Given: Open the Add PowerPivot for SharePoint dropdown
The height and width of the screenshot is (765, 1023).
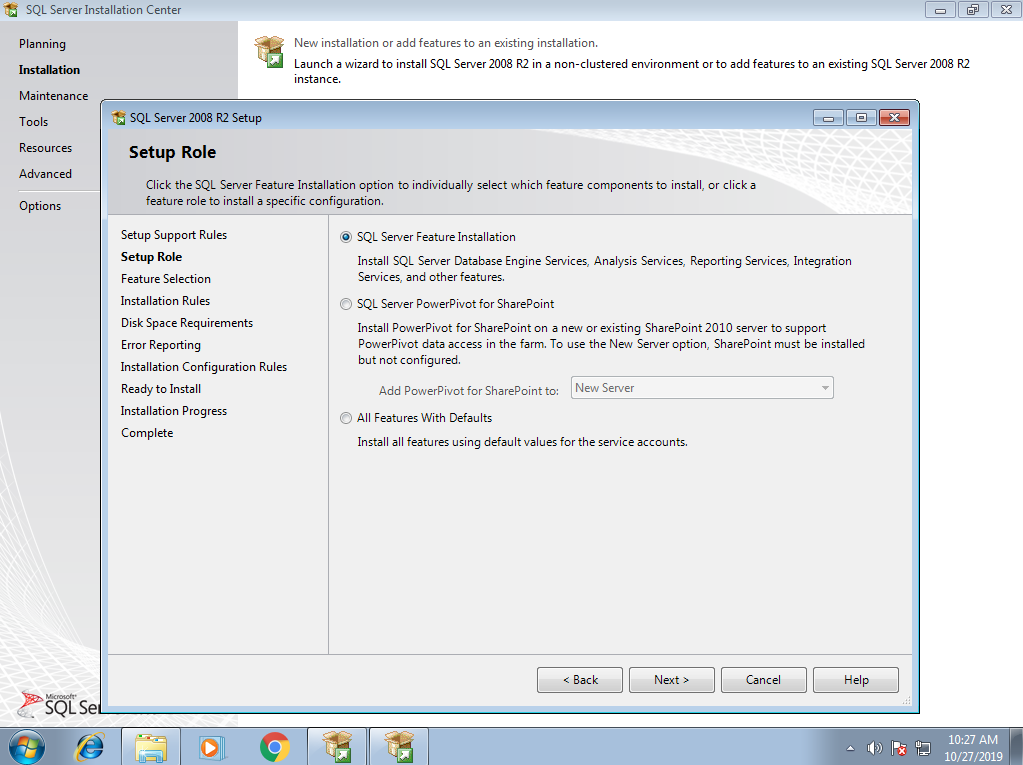Looking at the screenshot, I should (x=702, y=388).
